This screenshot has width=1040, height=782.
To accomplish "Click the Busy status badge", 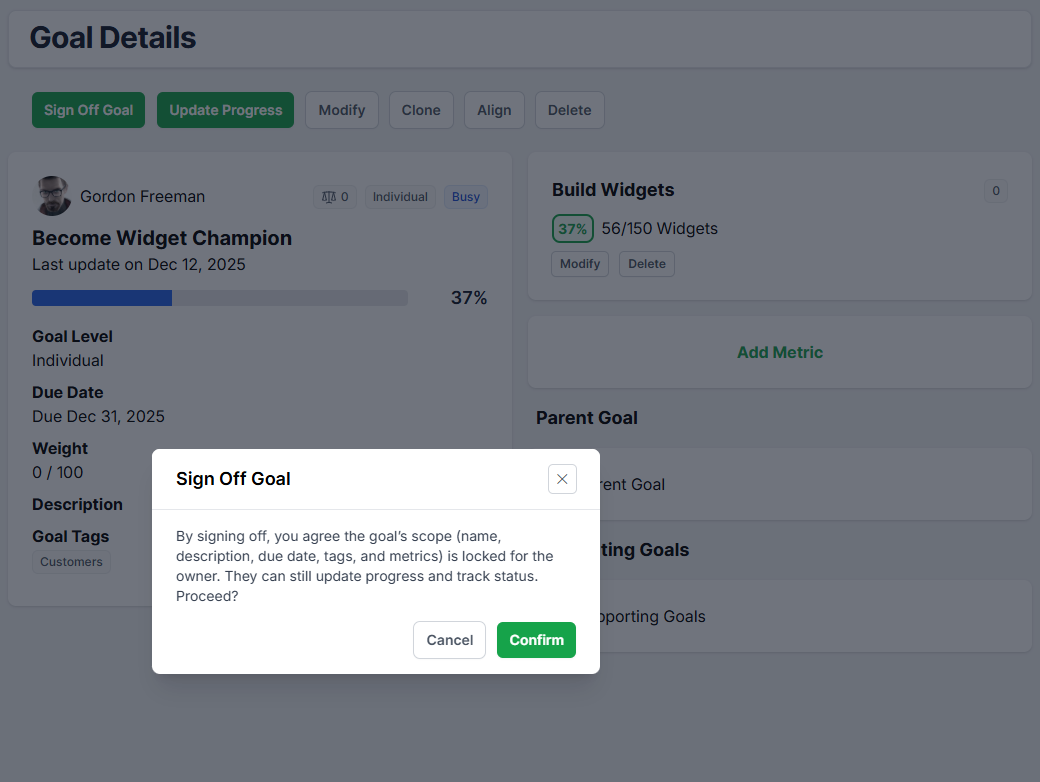I will pyautogui.click(x=466, y=197).
